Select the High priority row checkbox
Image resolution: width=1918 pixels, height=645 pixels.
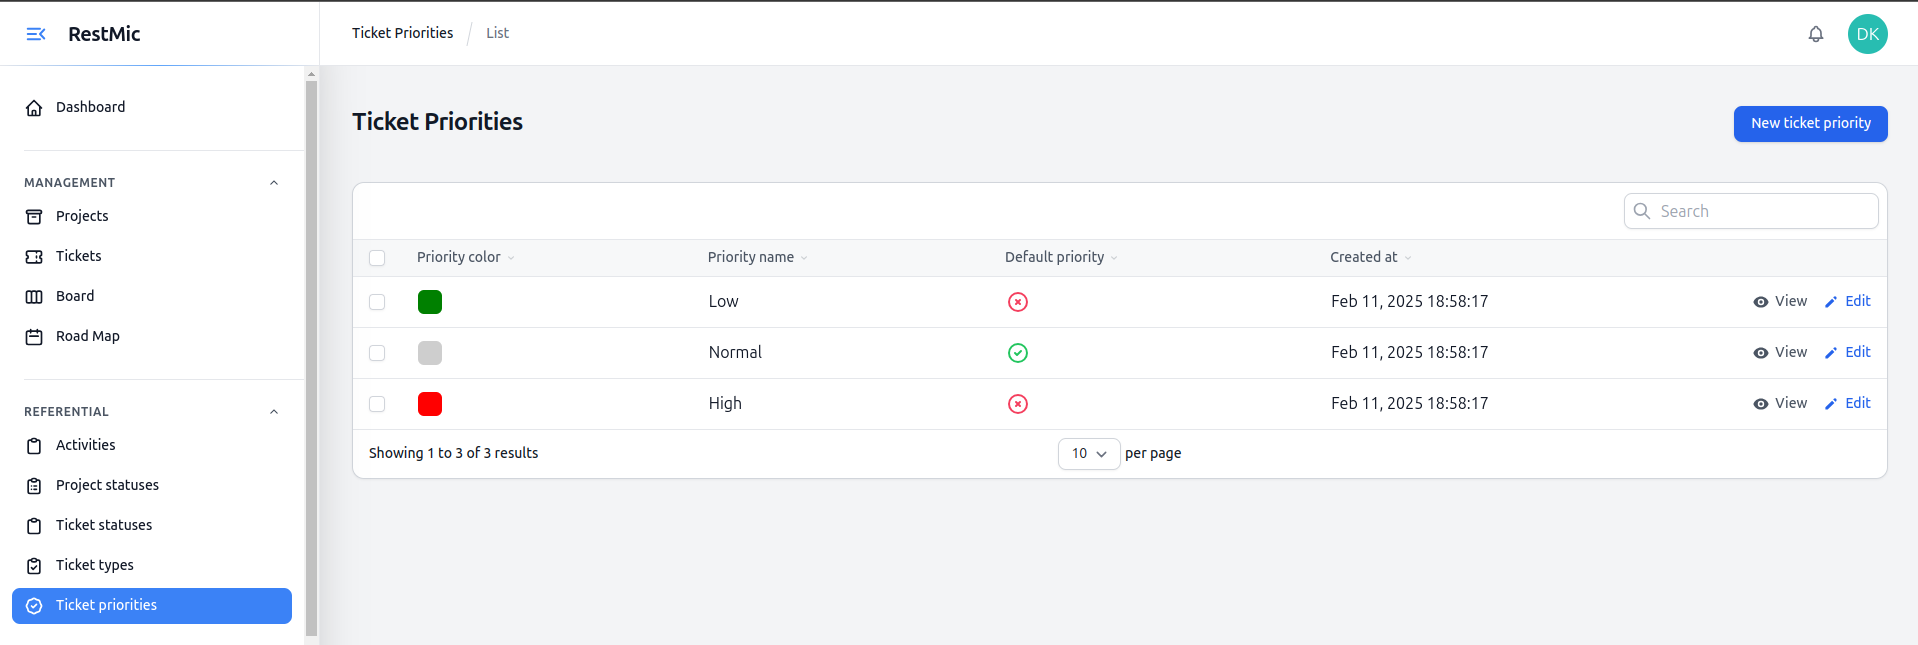point(377,404)
